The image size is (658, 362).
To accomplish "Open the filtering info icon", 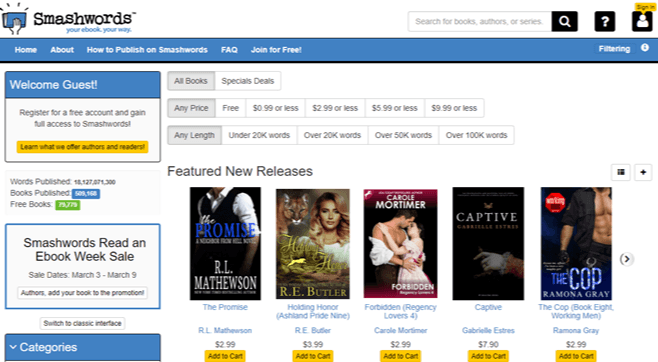I will tap(645, 48).
